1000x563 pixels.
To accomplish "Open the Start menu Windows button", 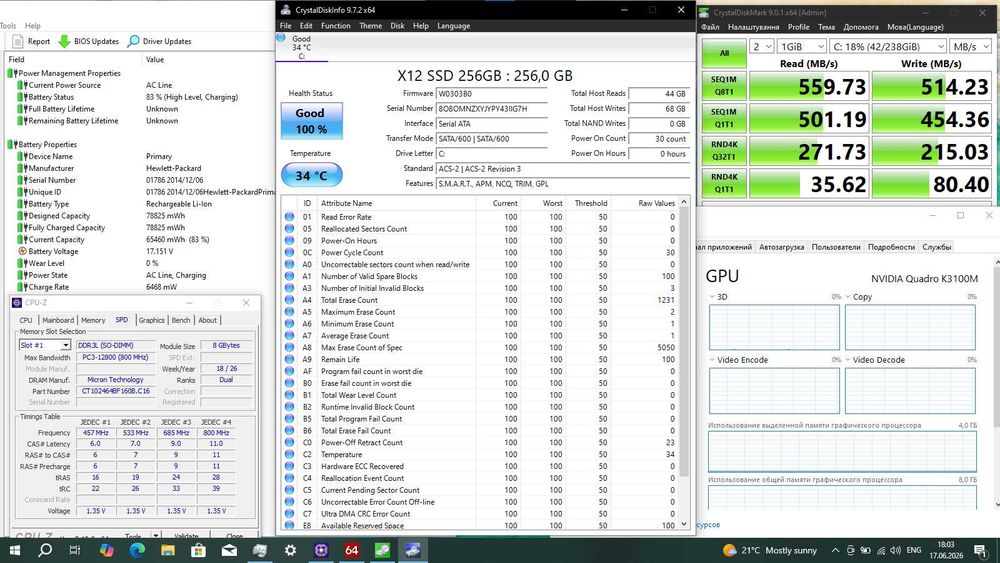I will (14, 550).
